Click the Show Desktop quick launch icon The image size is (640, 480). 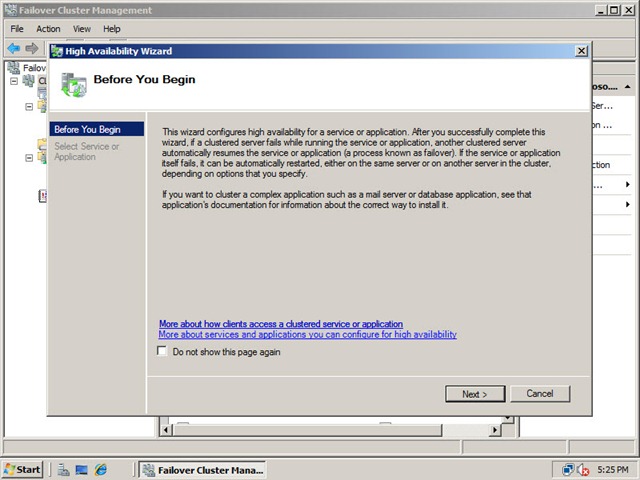click(82, 470)
